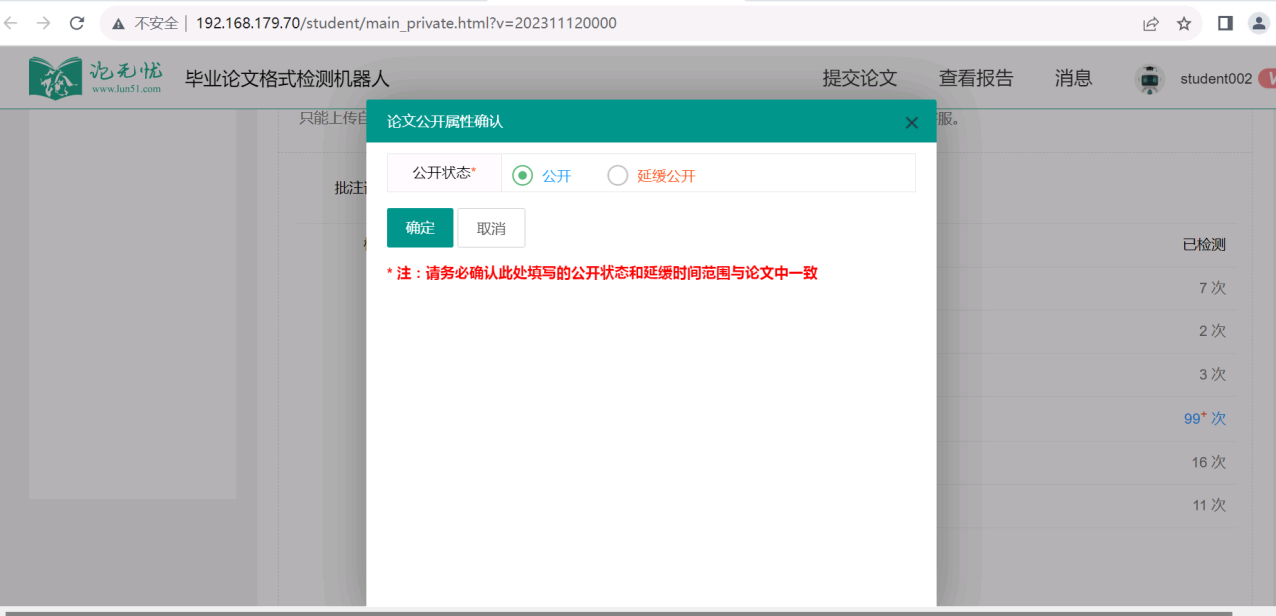The image size is (1276, 616).
Task: Click the 确定 button
Action: tap(420, 228)
